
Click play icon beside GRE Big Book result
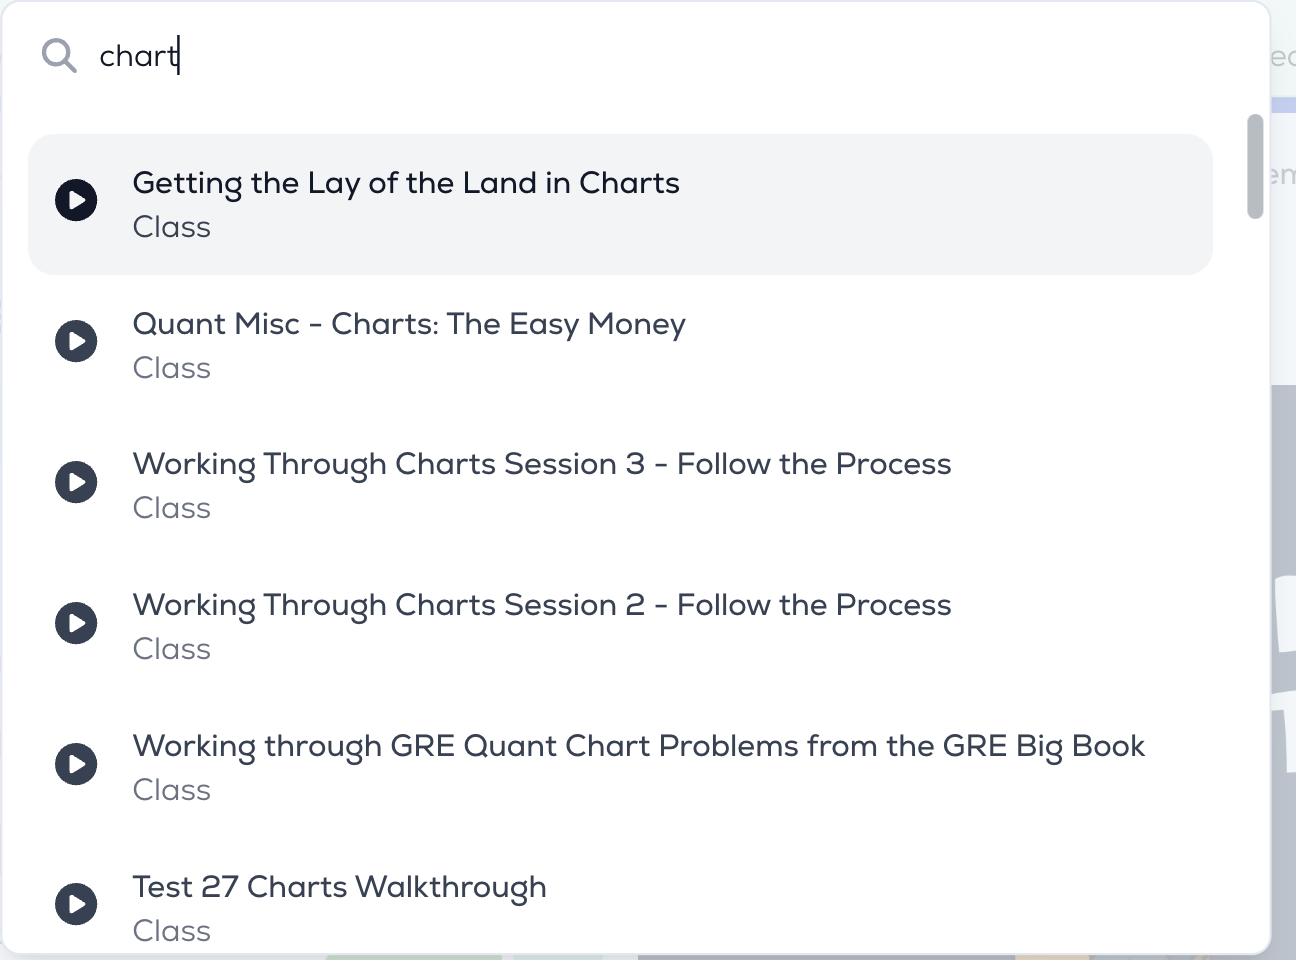pyautogui.click(x=76, y=764)
